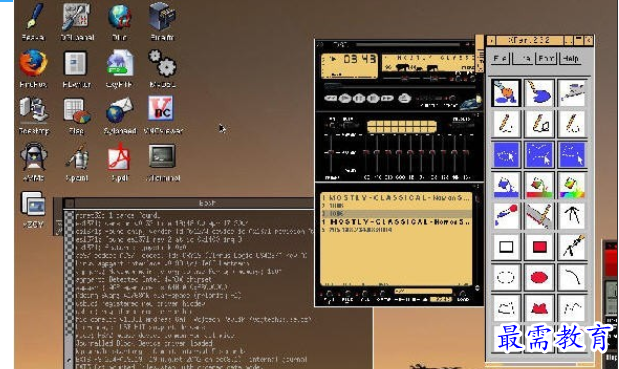This screenshot has height=369, width=619.
Task: Select the smear tool with red dot
Action: (x=506, y=216)
